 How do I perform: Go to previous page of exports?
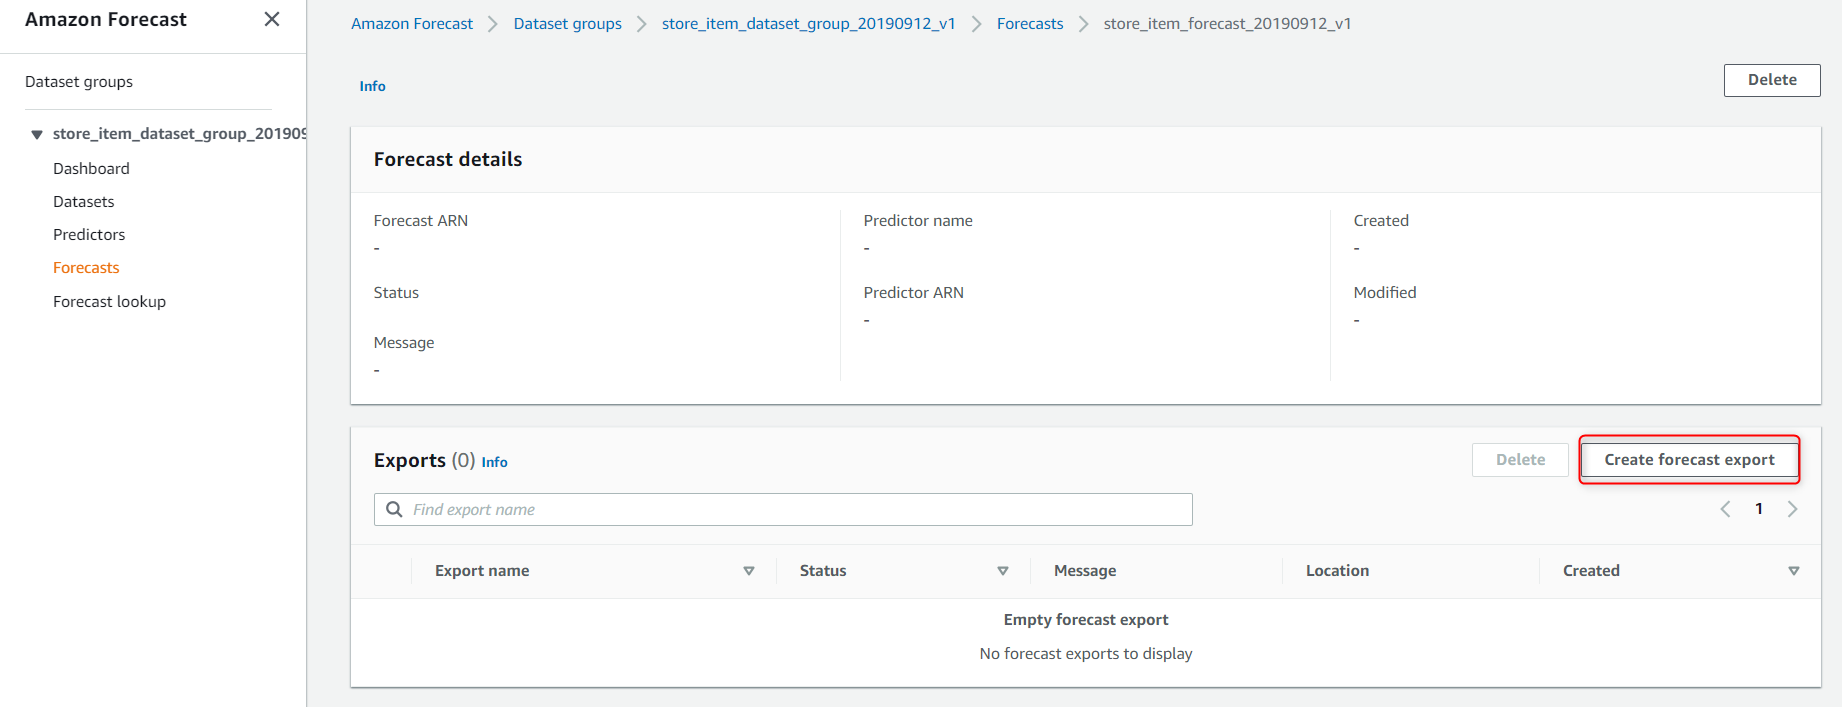click(1725, 509)
